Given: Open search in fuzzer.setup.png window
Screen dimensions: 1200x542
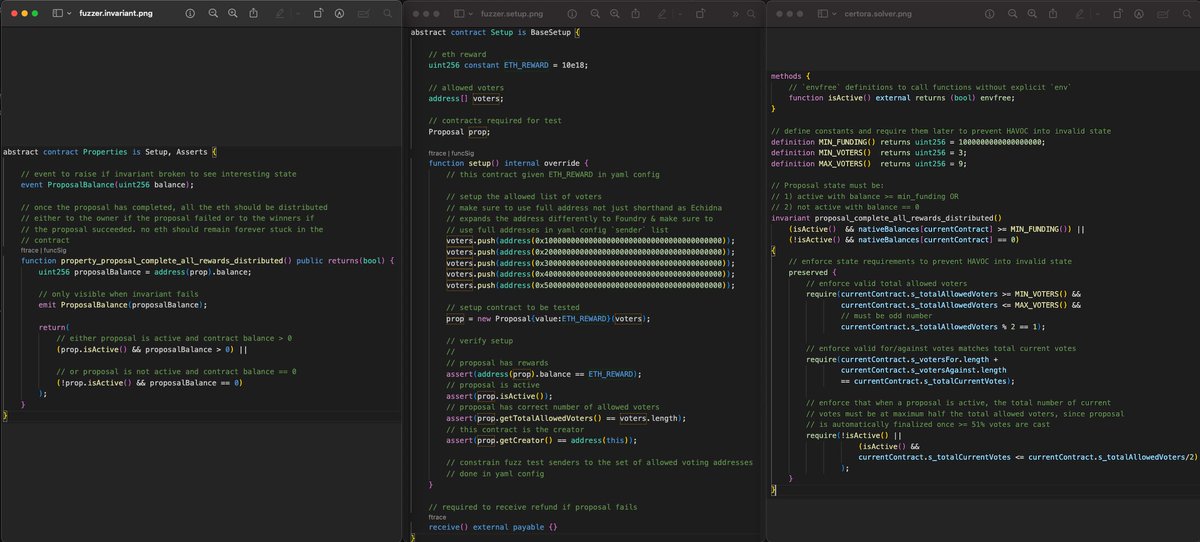Looking at the screenshot, I should pyautogui.click(x=751, y=14).
